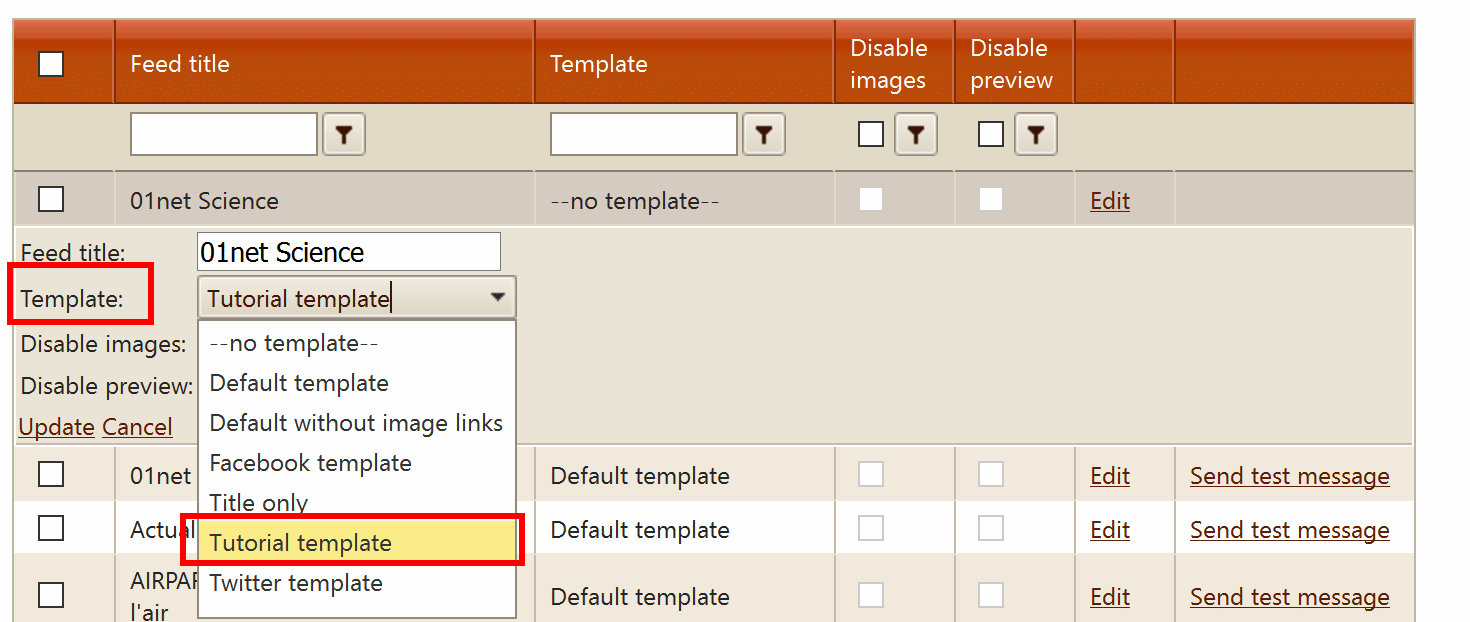Collapse the Template dropdown arrow
This screenshot has width=1470, height=622.
click(497, 298)
